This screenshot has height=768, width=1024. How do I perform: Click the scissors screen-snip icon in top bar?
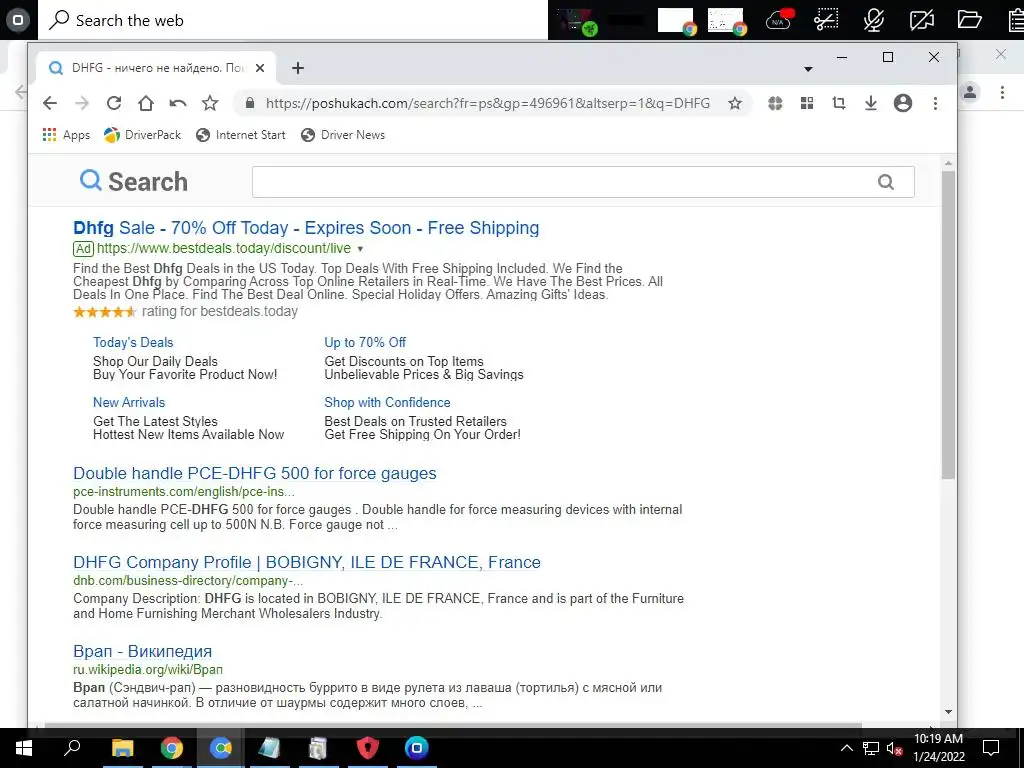(x=825, y=20)
